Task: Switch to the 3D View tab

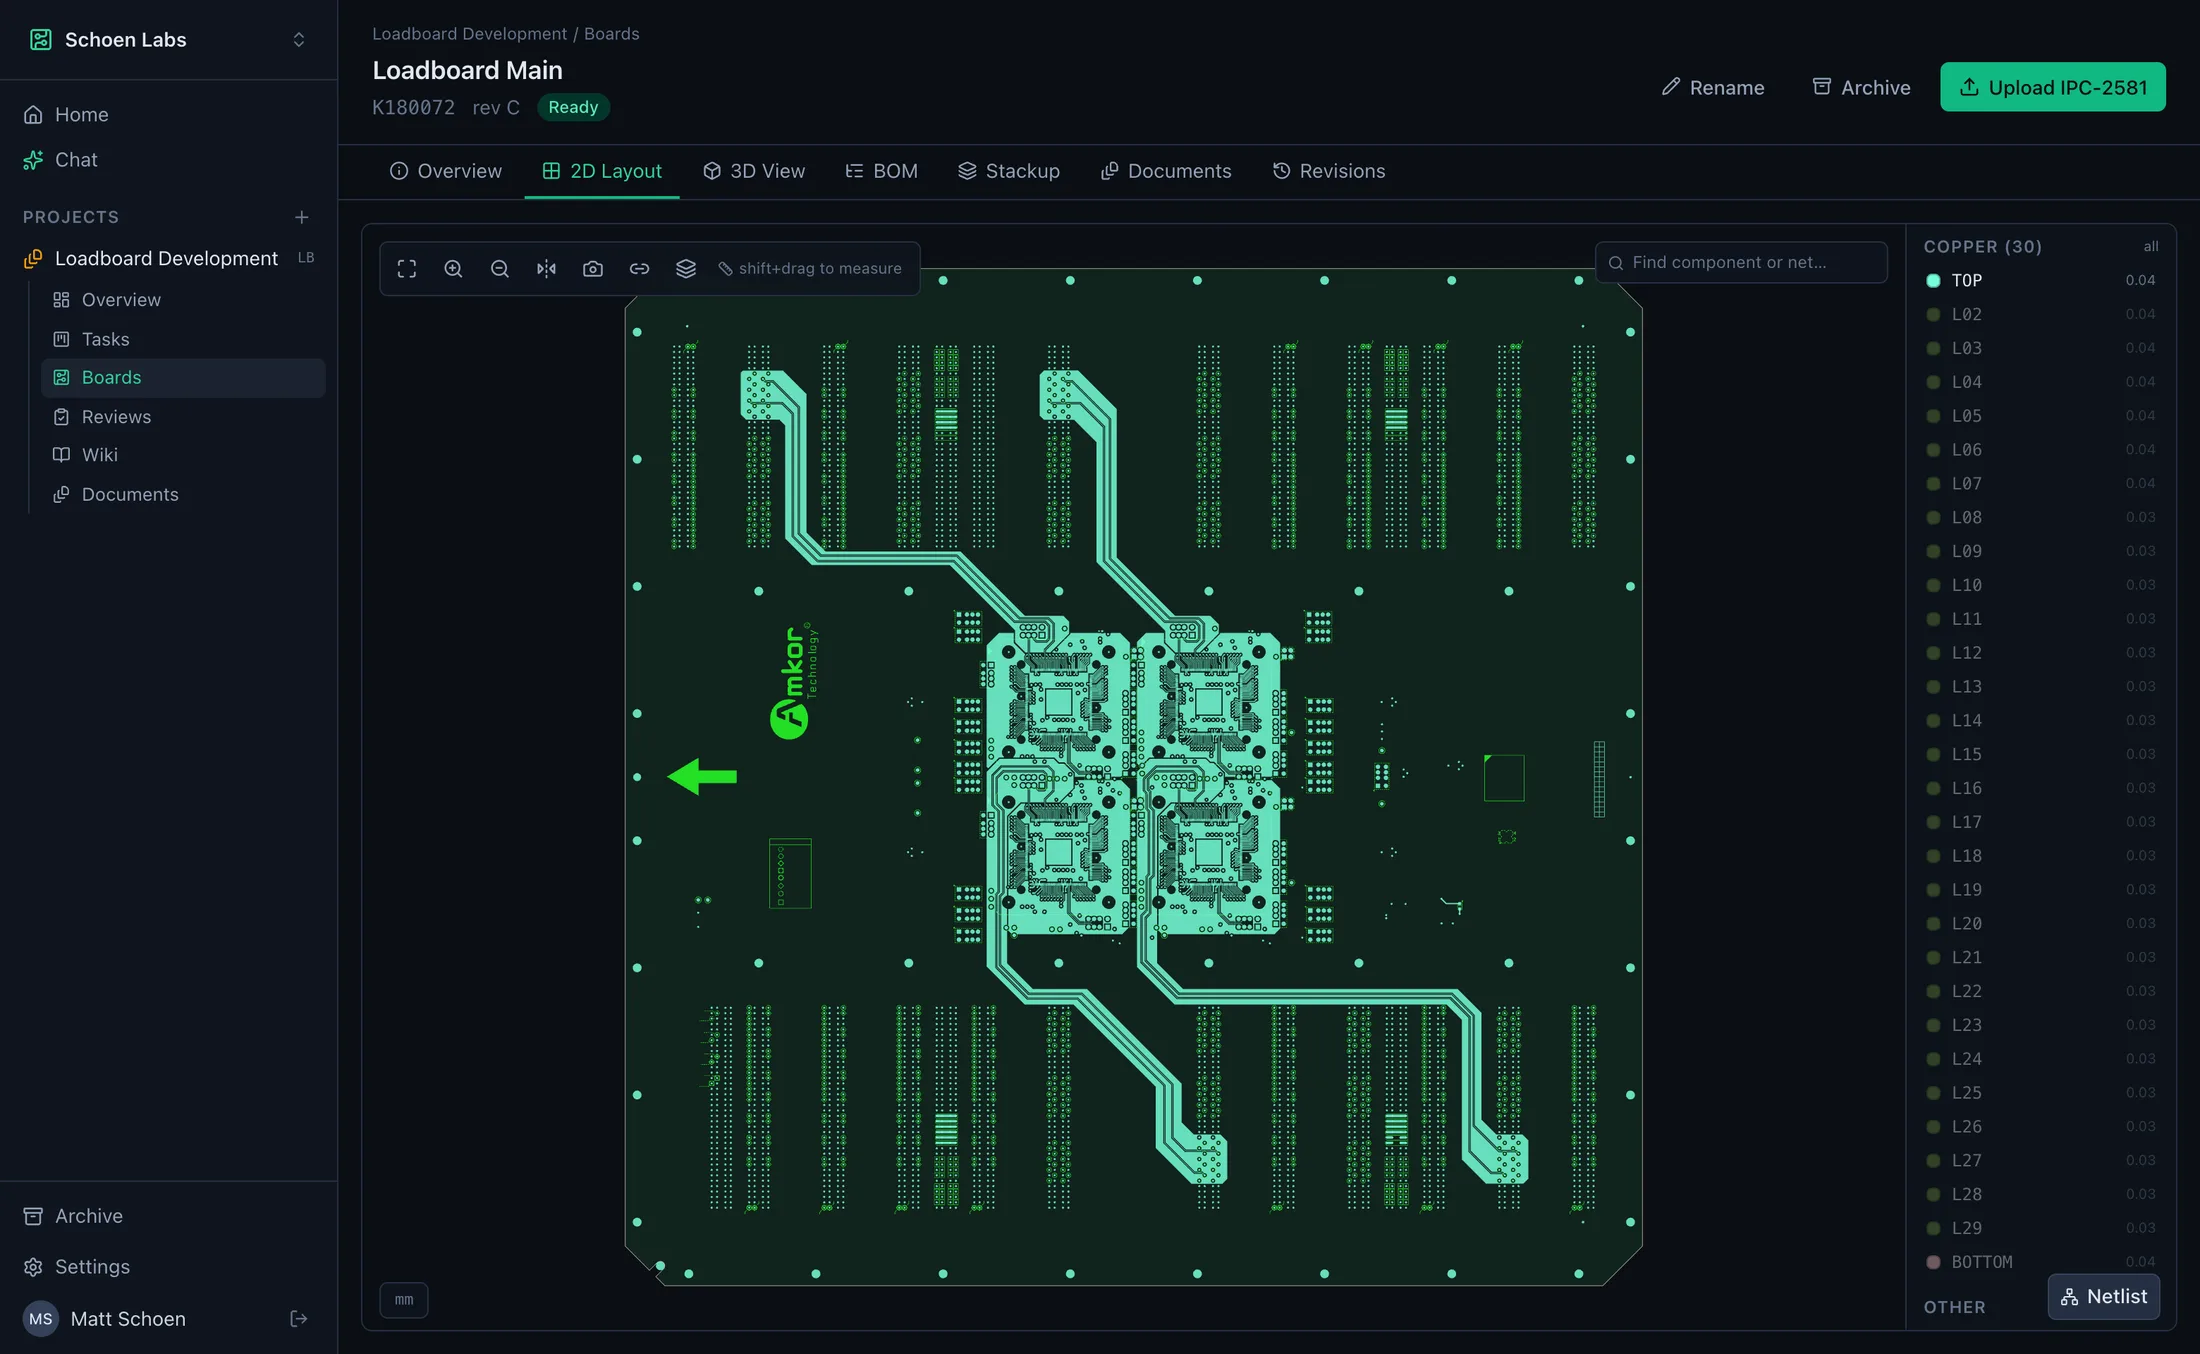Action: [x=754, y=171]
